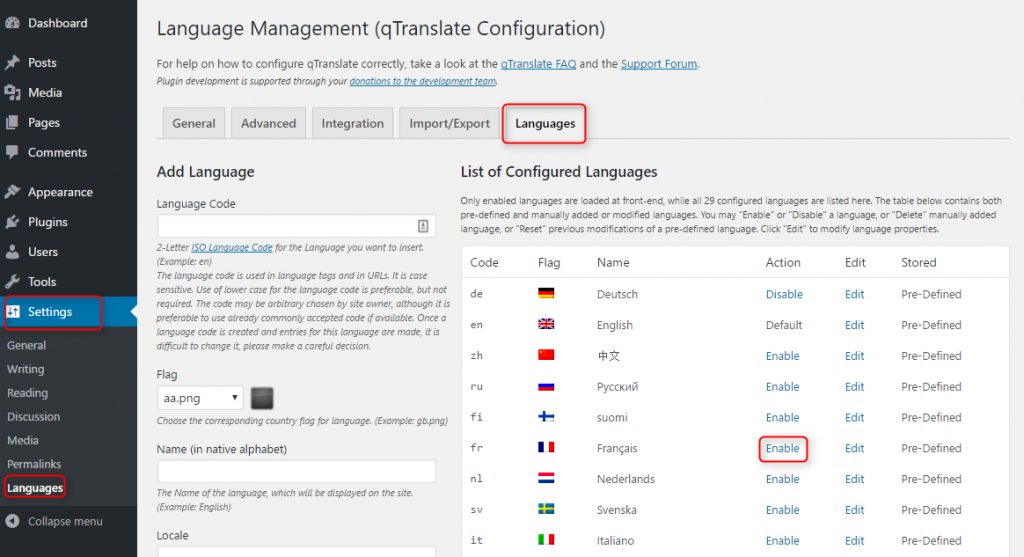Click the German flag icon
Viewport: 1024px width, 557px height.
(x=546, y=293)
